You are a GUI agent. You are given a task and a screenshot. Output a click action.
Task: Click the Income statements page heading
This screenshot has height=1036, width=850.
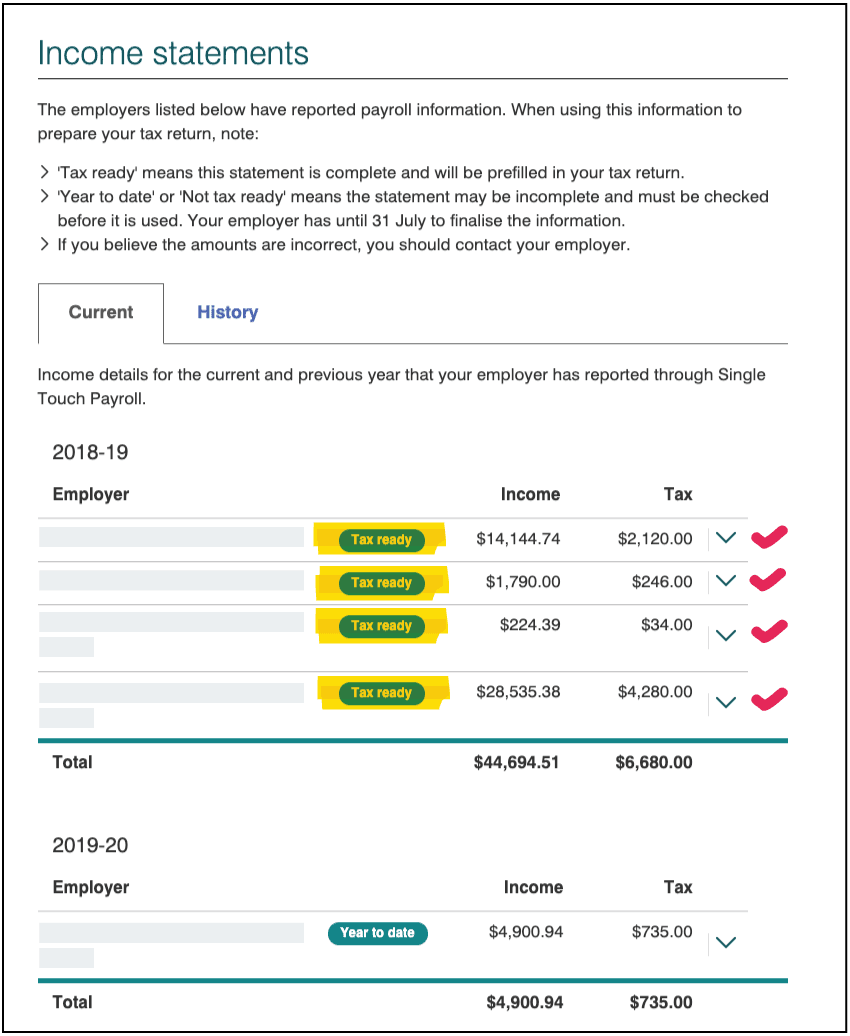click(173, 53)
